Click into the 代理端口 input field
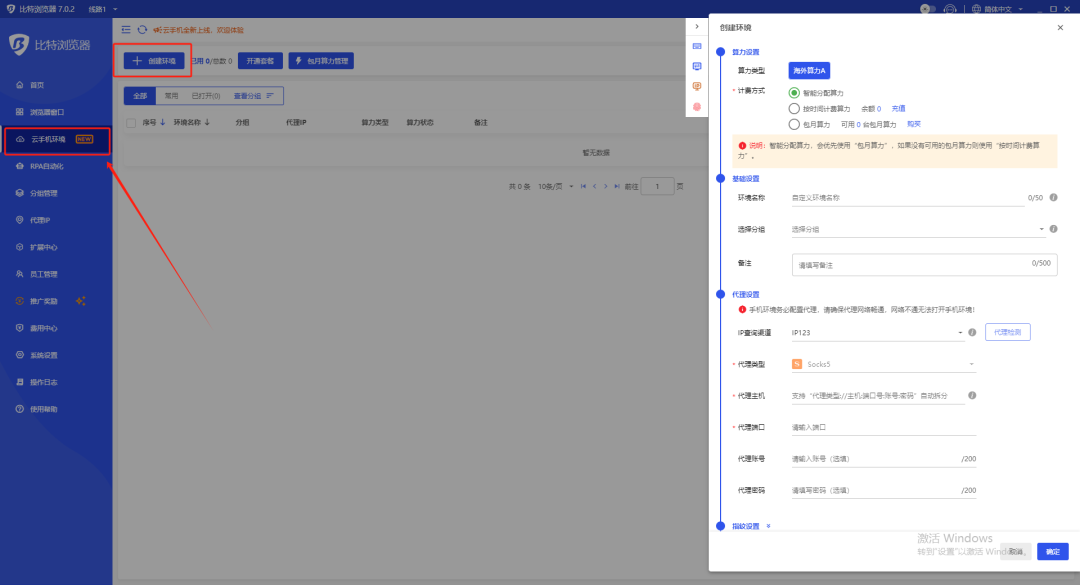Viewport: 1080px width, 585px height. 882,427
